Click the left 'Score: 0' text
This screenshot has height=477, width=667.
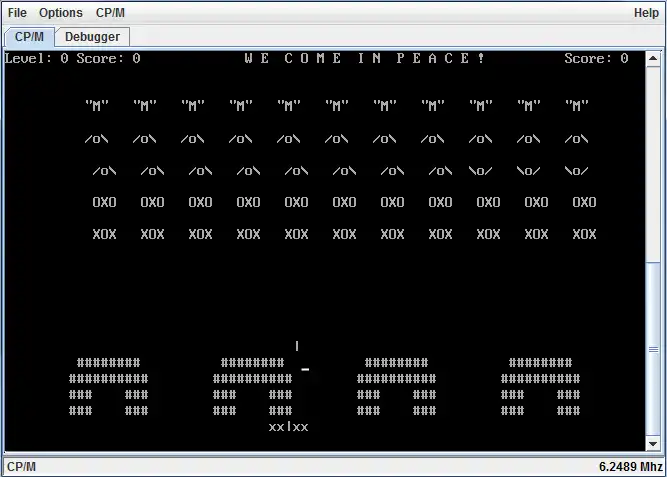(x=108, y=58)
